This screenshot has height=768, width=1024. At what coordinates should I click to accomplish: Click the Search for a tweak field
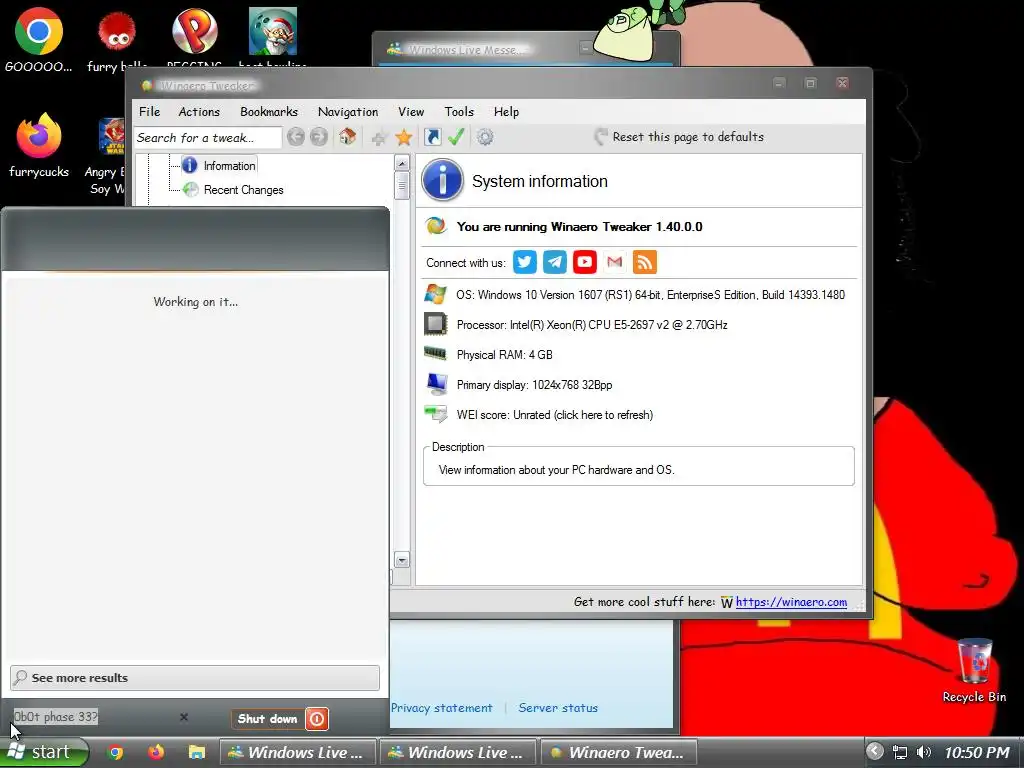point(208,138)
